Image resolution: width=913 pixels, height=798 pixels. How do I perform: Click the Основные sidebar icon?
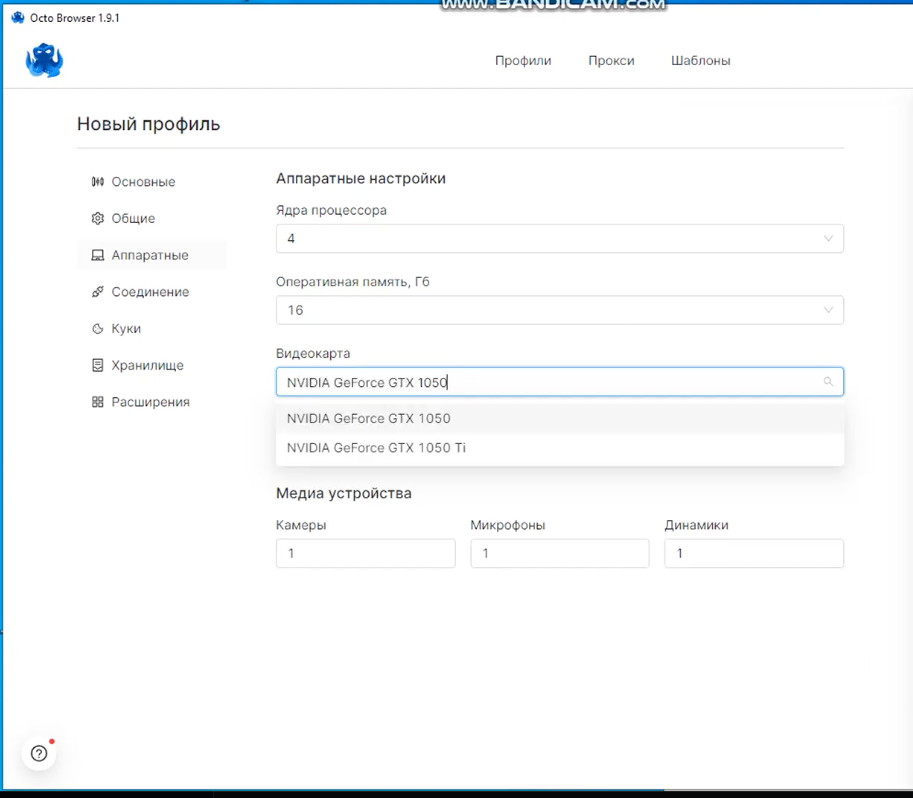coord(98,182)
